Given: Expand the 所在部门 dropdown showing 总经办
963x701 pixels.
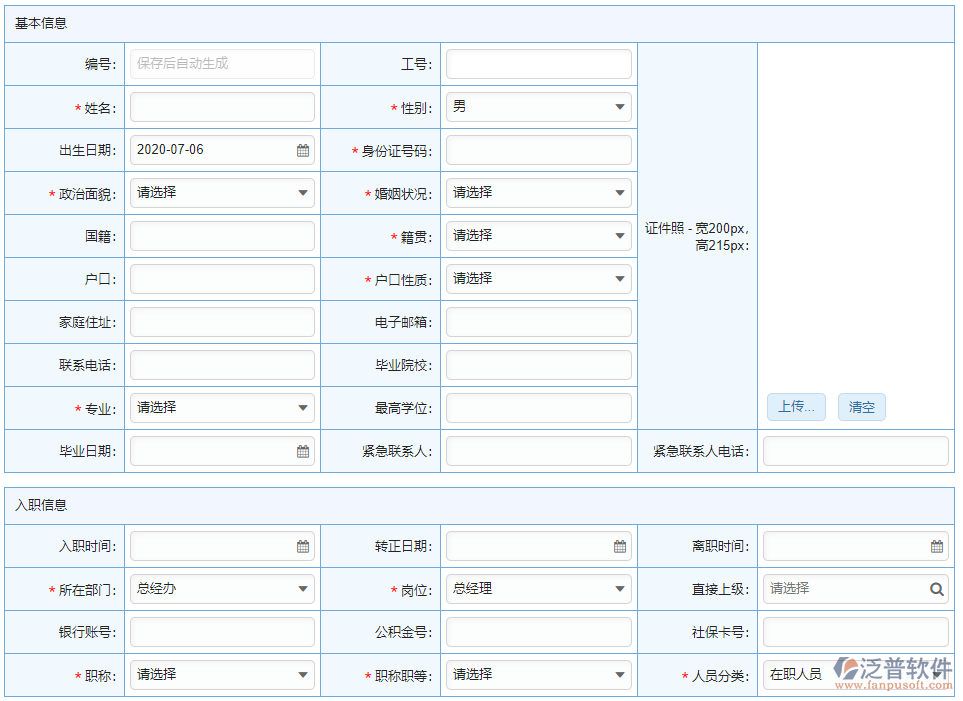Looking at the screenshot, I should click(222, 589).
